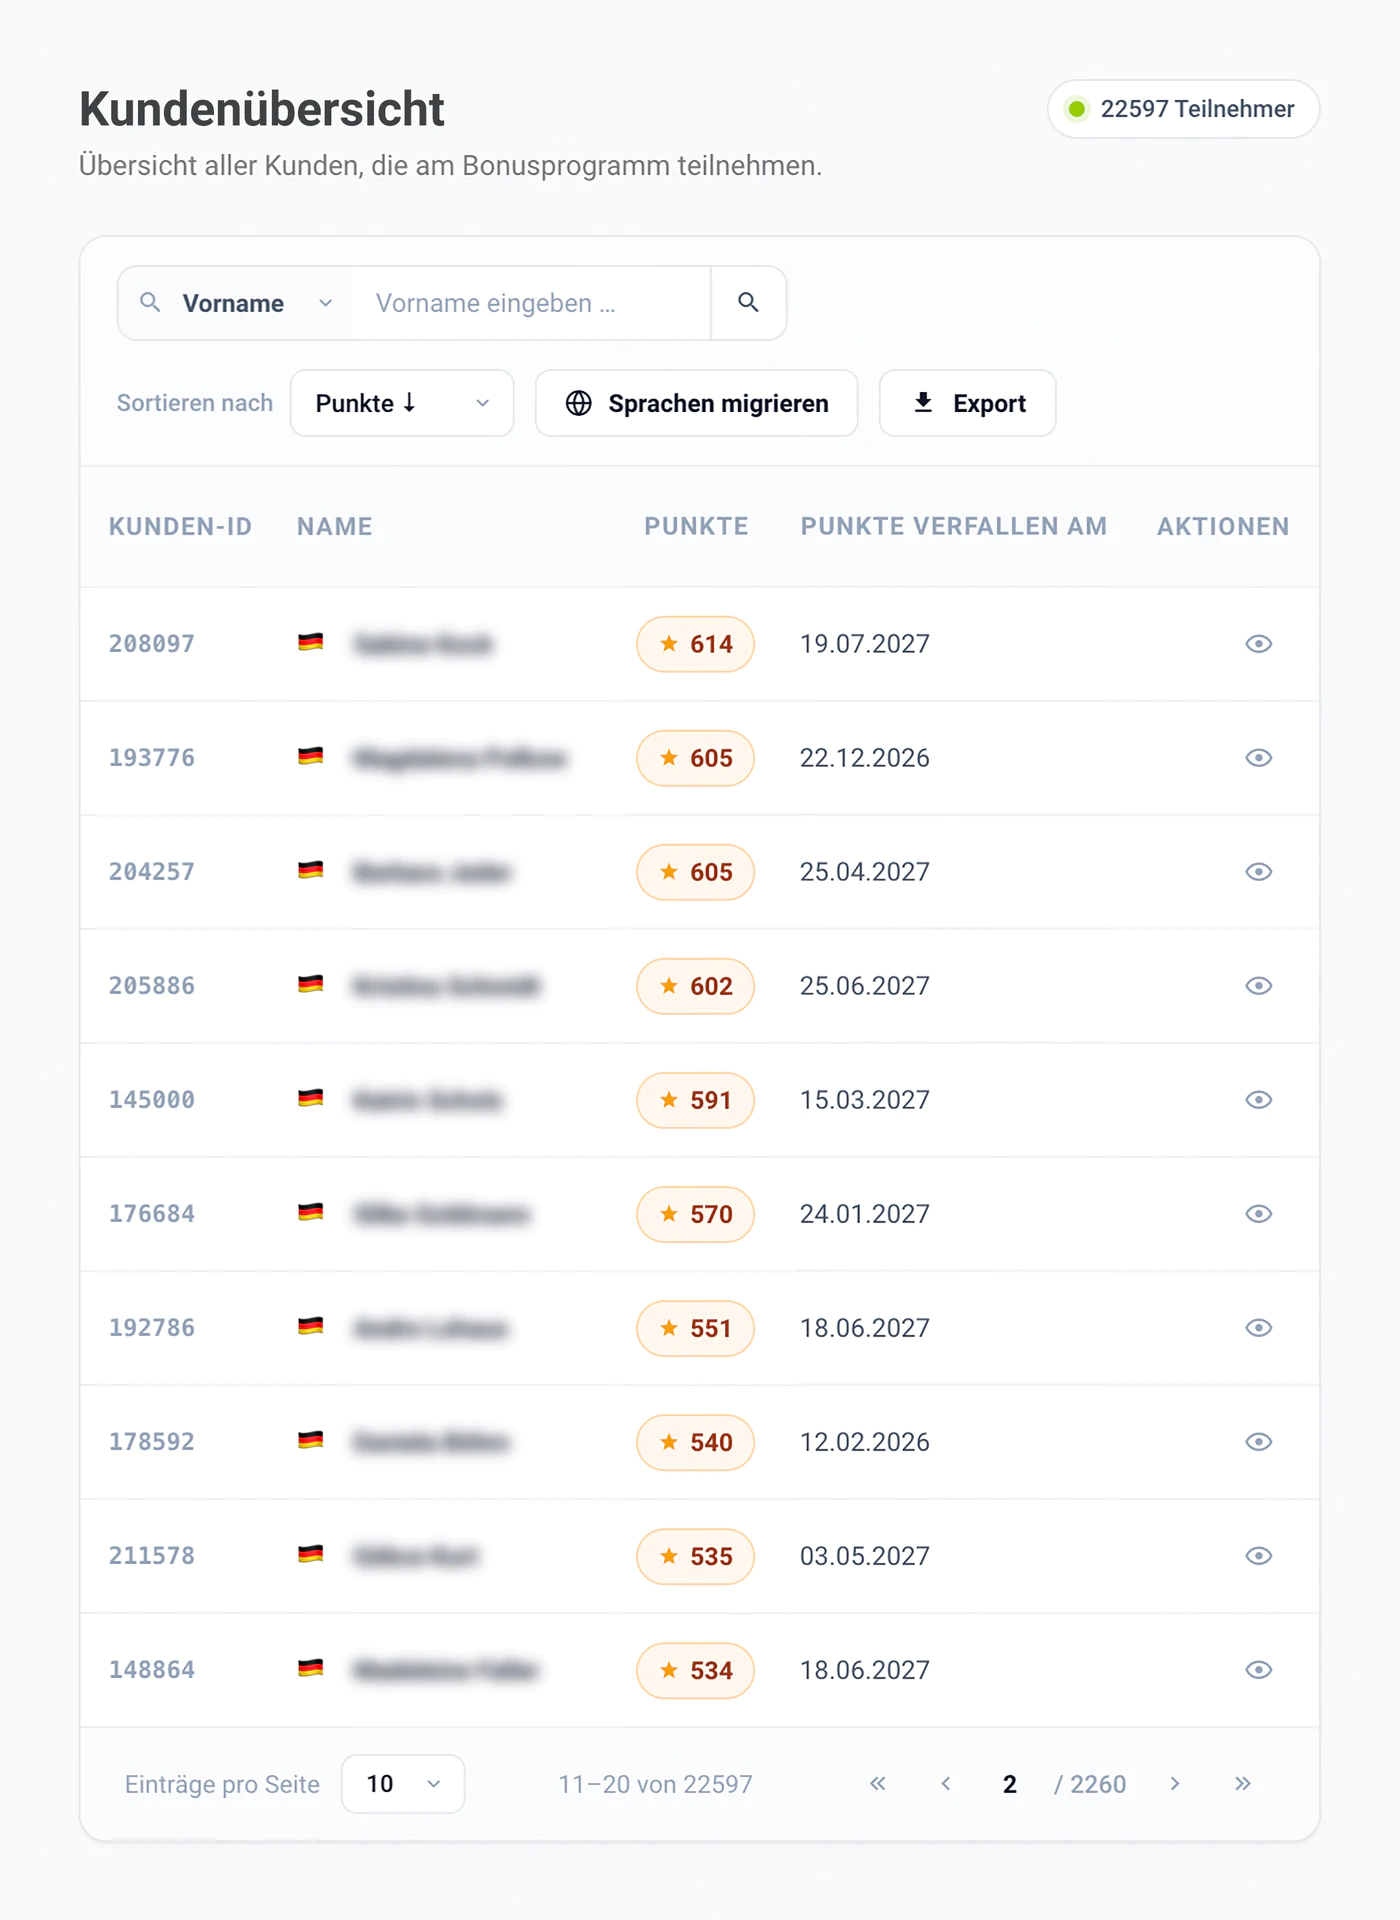
Task: Open the Vorname search field selector
Action: click(235, 303)
